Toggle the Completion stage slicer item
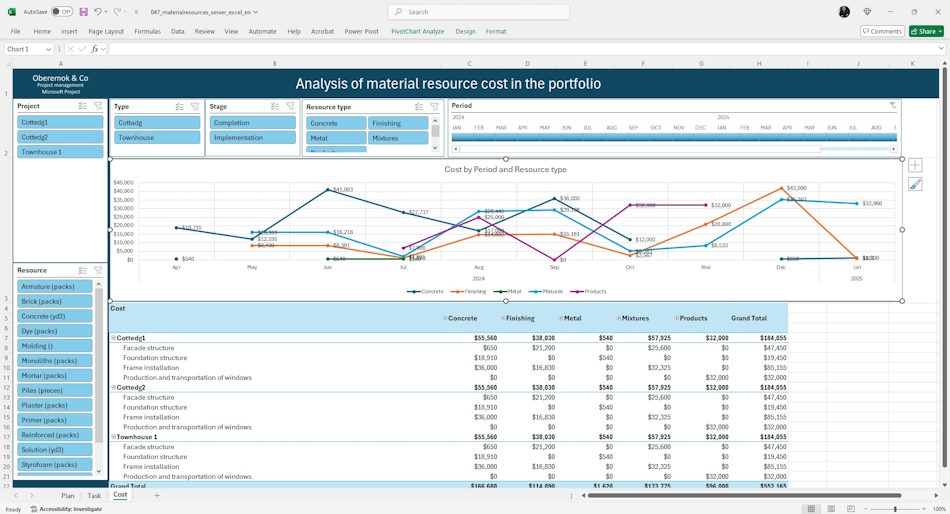 coord(253,122)
